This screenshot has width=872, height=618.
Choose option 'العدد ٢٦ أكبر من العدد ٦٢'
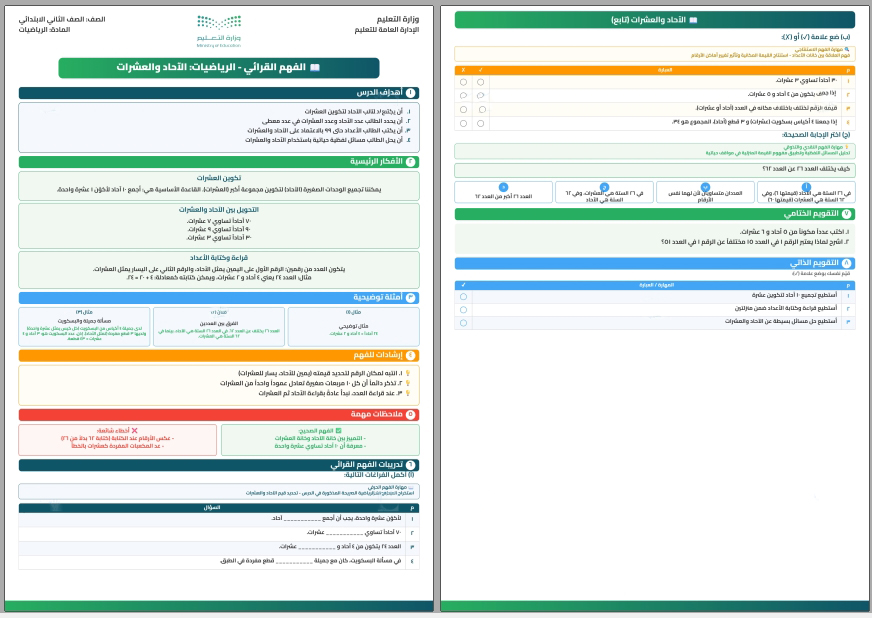point(503,192)
